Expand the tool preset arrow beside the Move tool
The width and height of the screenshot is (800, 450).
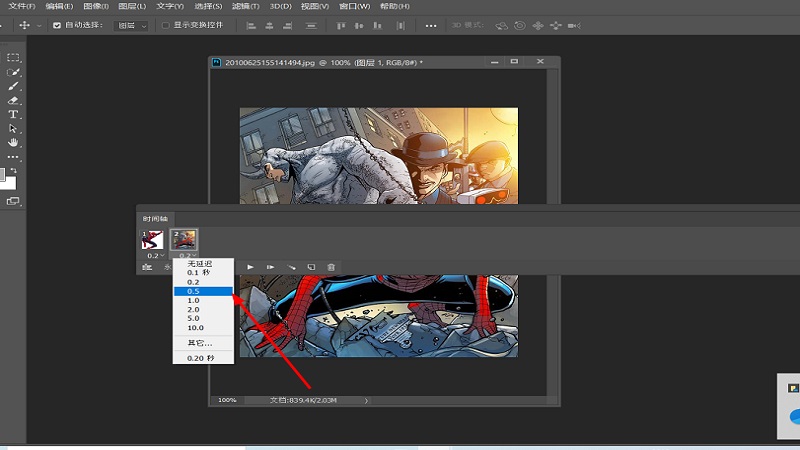tap(39, 26)
